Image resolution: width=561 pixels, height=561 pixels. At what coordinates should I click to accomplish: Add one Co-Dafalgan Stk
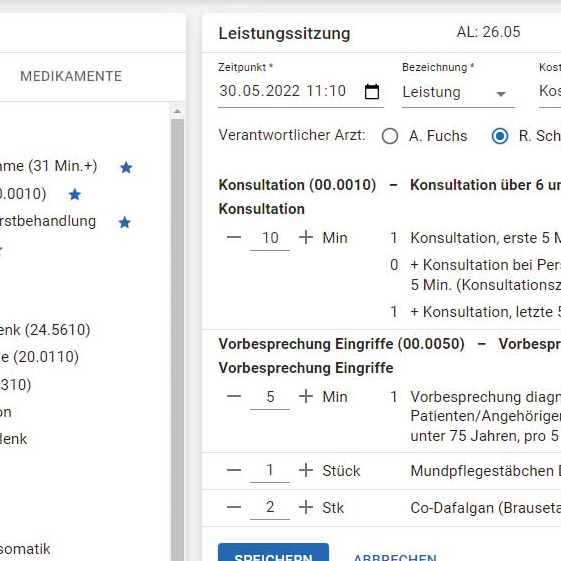click(x=306, y=507)
